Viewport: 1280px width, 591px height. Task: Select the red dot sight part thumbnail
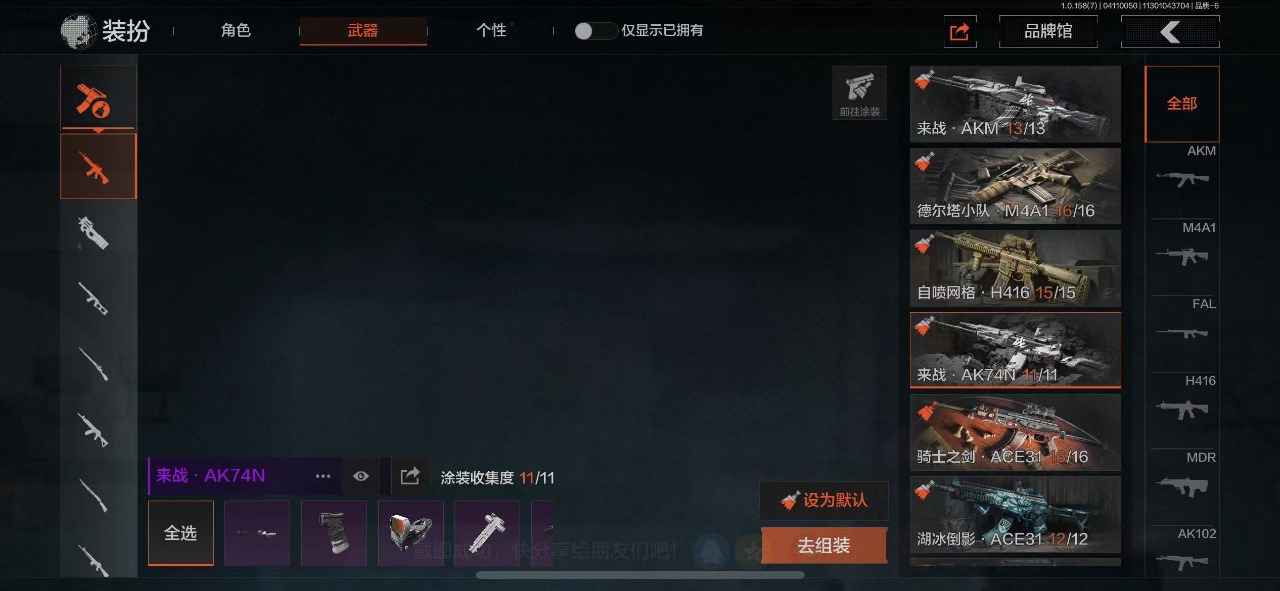click(411, 533)
